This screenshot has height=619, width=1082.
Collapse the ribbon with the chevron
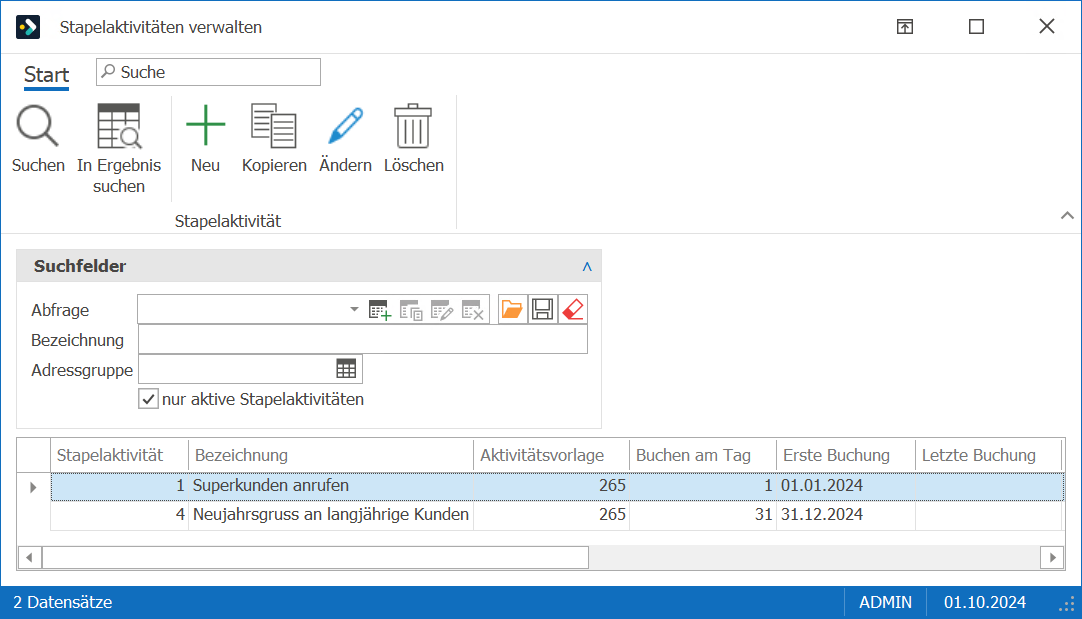pyautogui.click(x=1067, y=215)
